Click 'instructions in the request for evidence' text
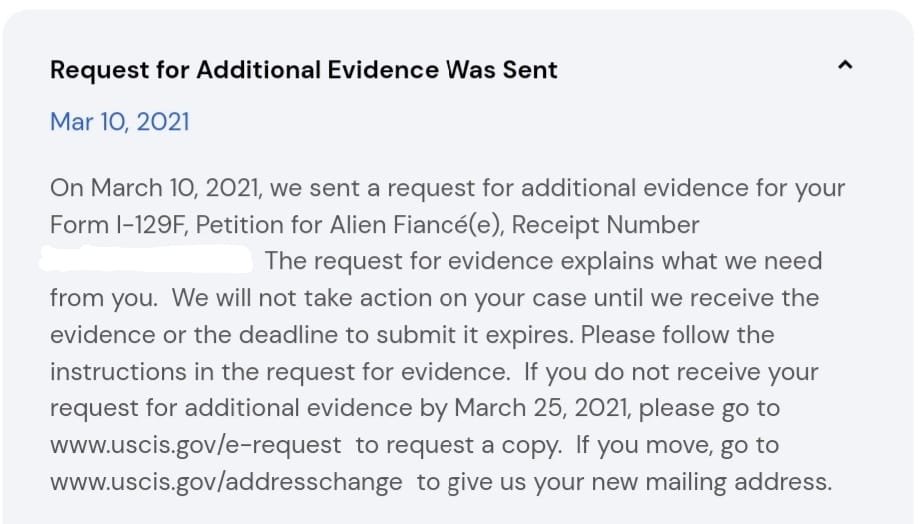Screen dimensions: 921x524 279,372
